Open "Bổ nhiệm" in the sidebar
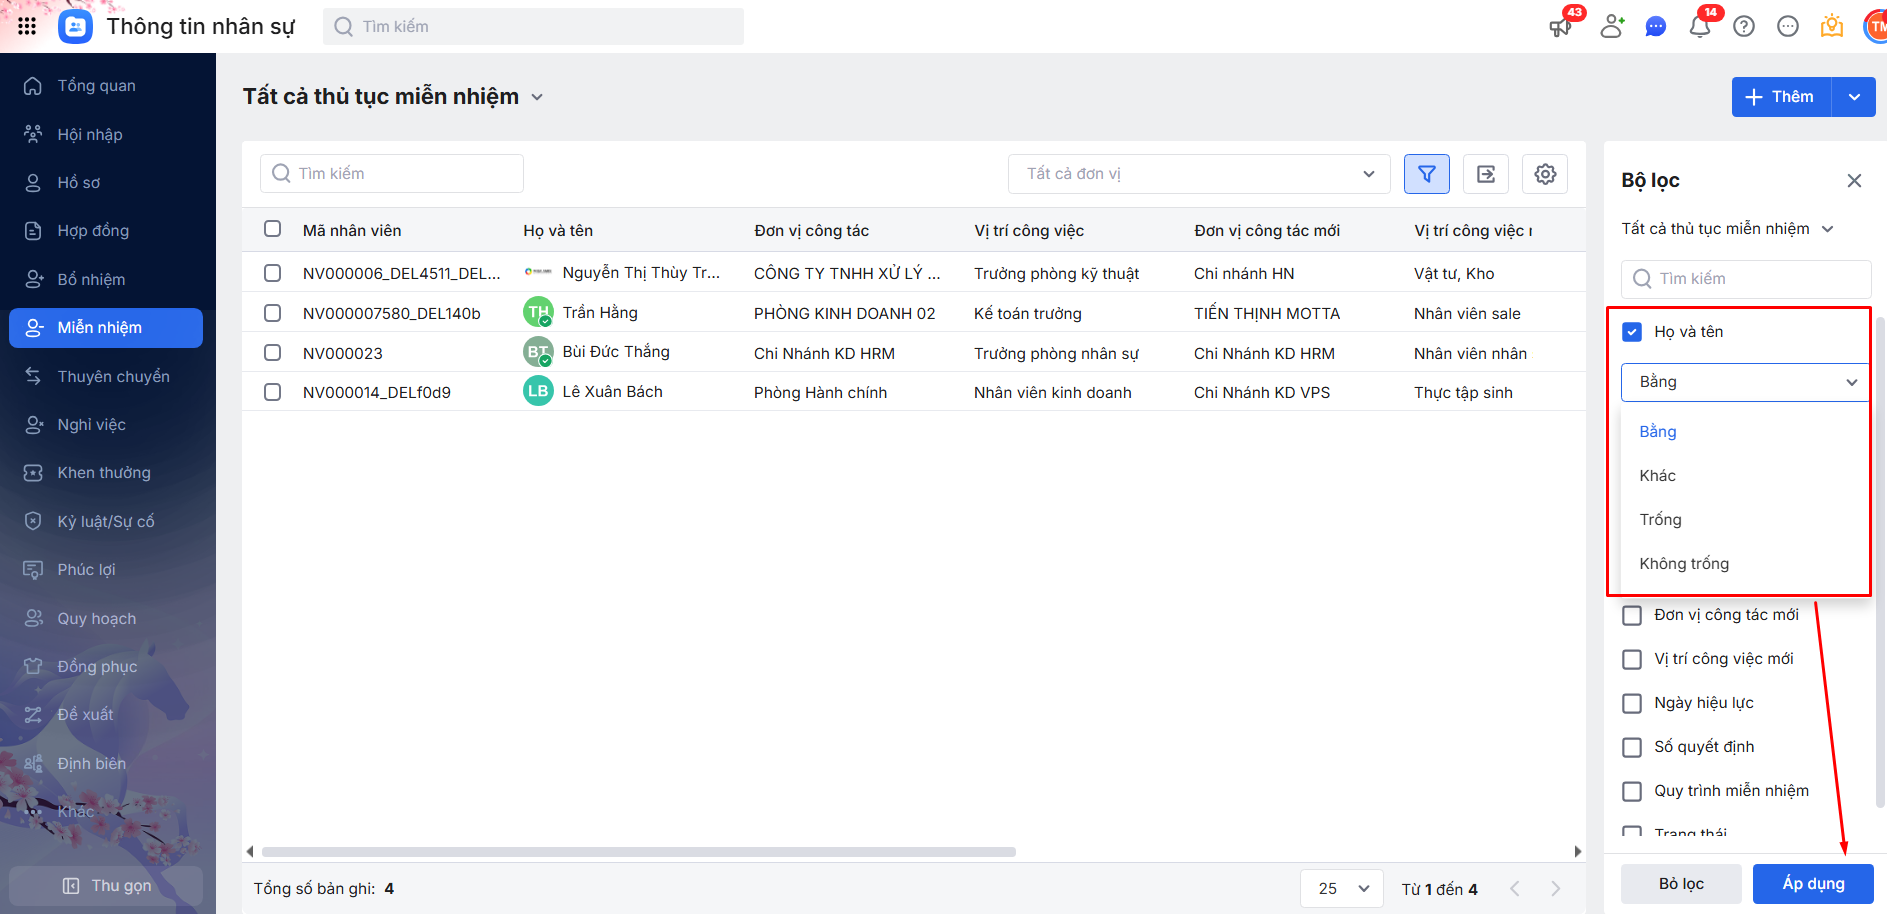The height and width of the screenshot is (914, 1887). [x=91, y=280]
